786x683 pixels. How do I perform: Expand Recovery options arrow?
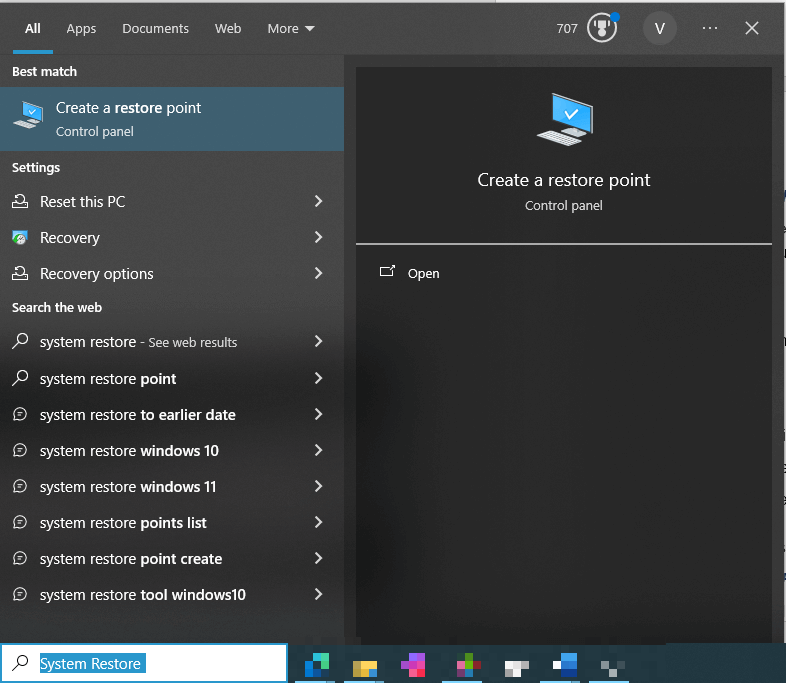pos(318,274)
